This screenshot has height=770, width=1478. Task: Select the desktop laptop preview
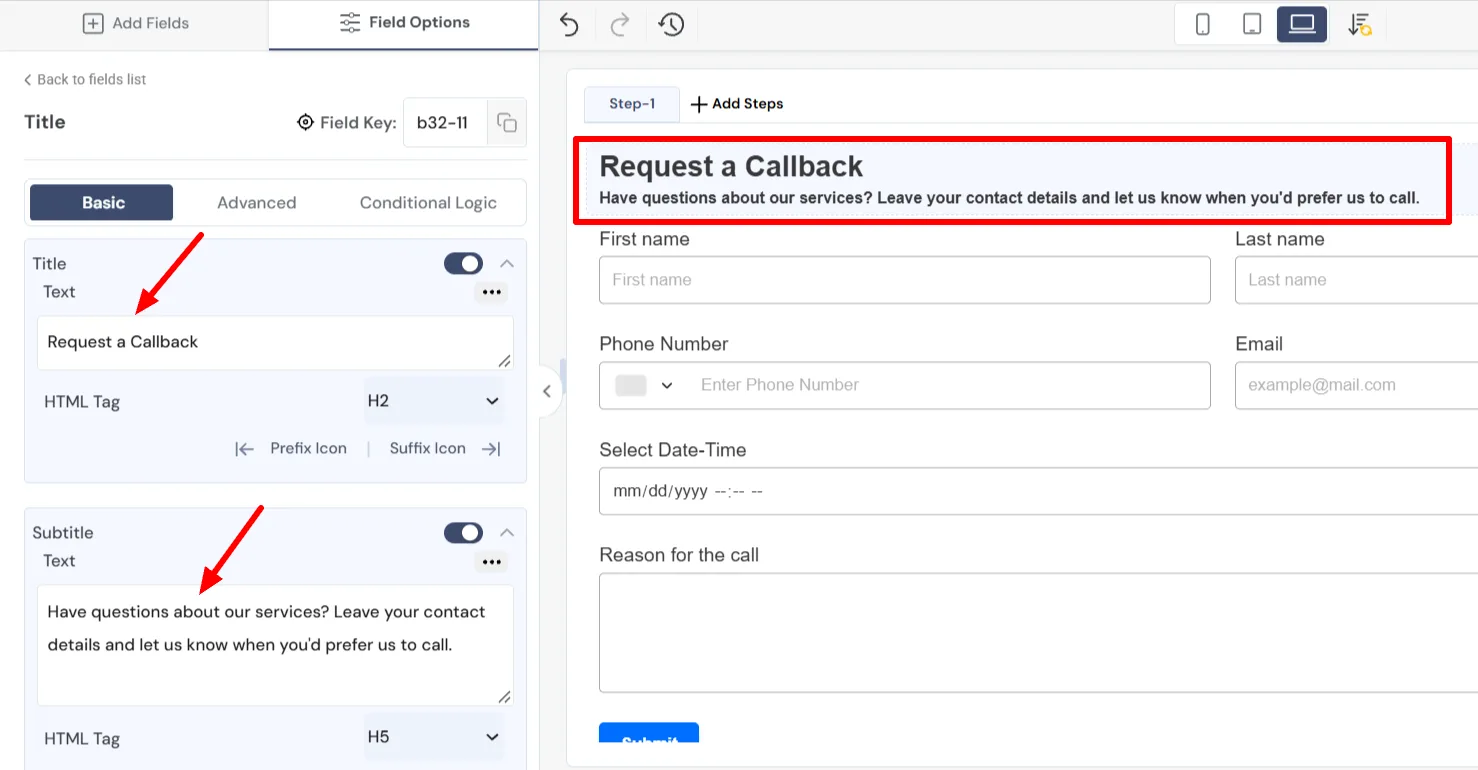(x=1302, y=25)
